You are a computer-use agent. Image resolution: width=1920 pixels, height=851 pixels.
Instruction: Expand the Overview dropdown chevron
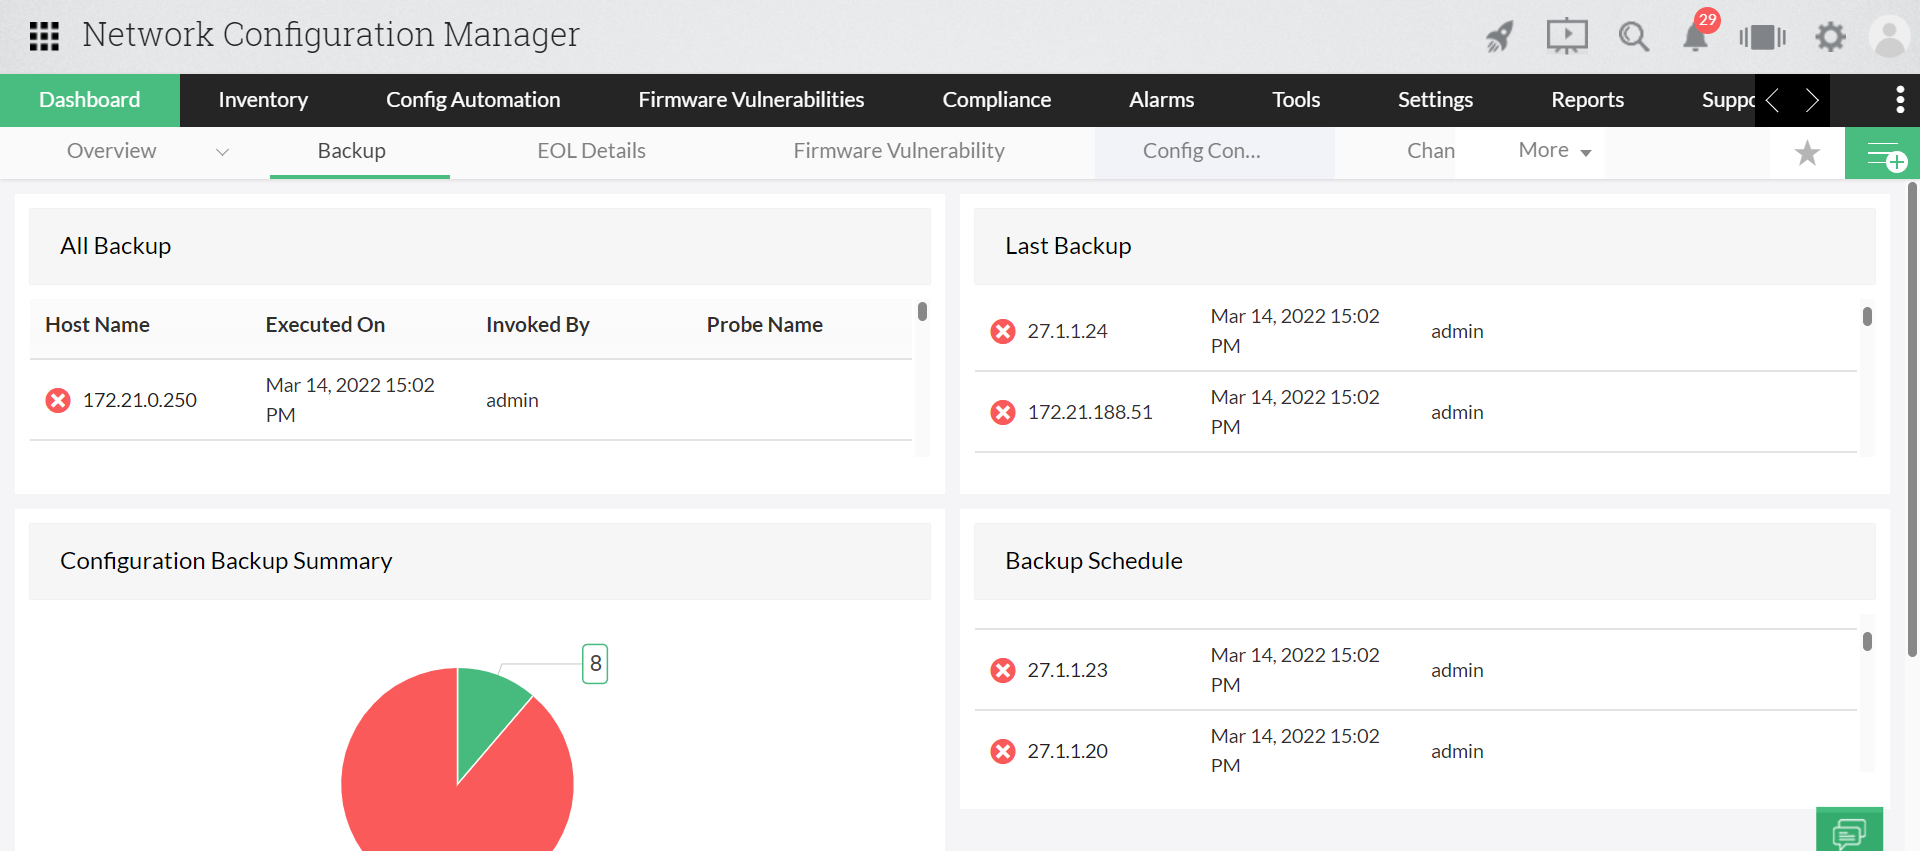point(222,152)
